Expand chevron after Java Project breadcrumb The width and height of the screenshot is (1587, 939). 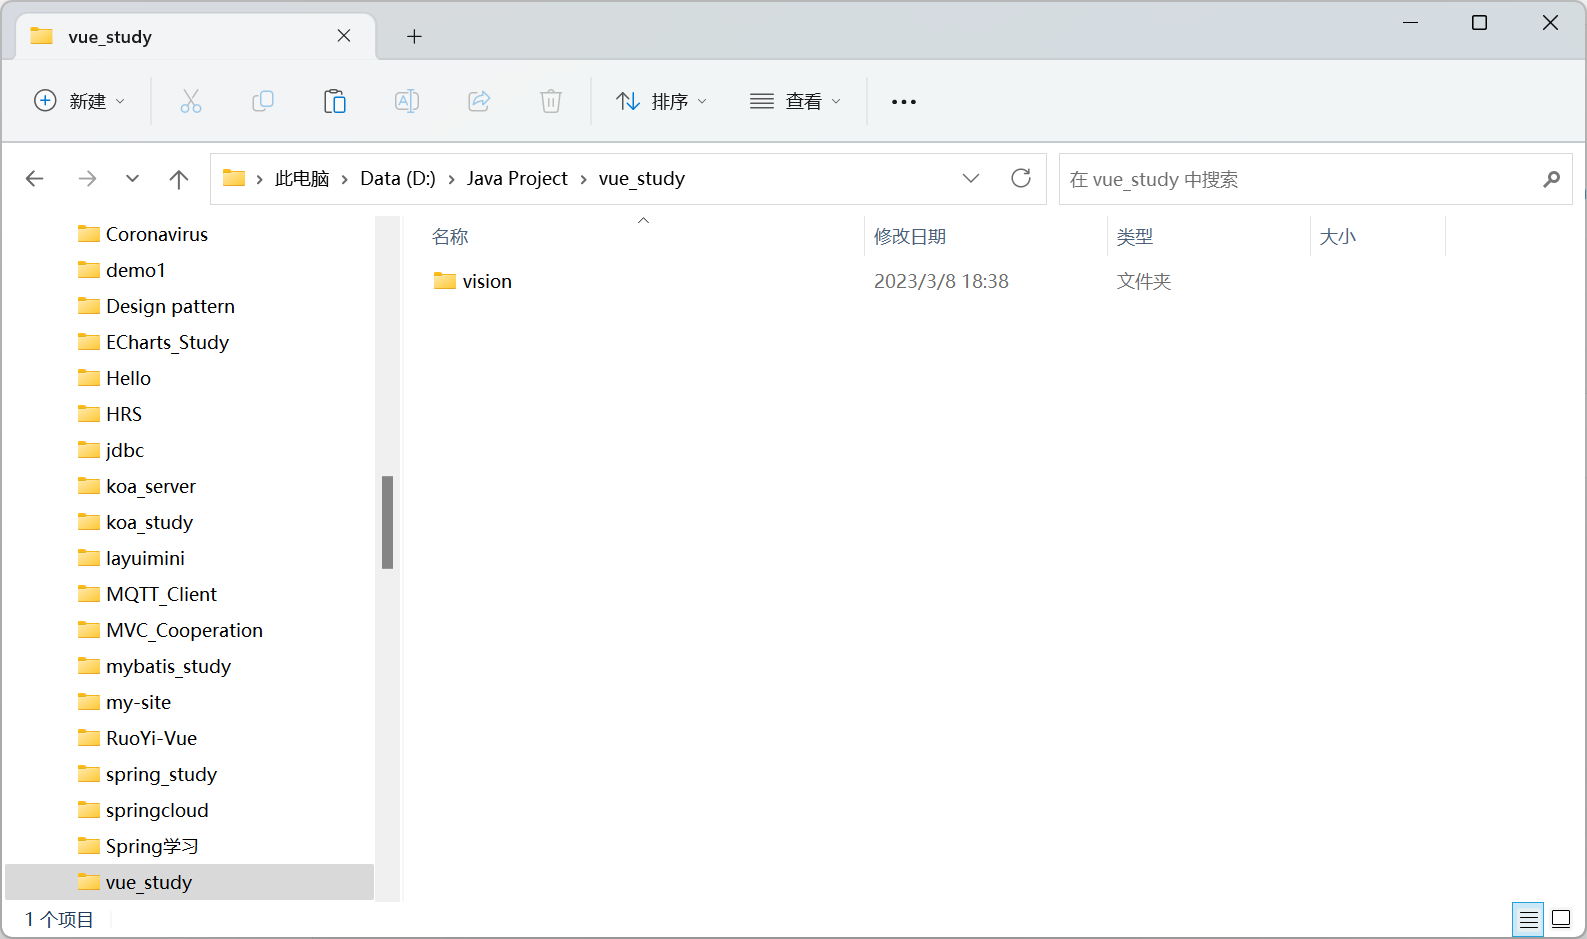(583, 179)
